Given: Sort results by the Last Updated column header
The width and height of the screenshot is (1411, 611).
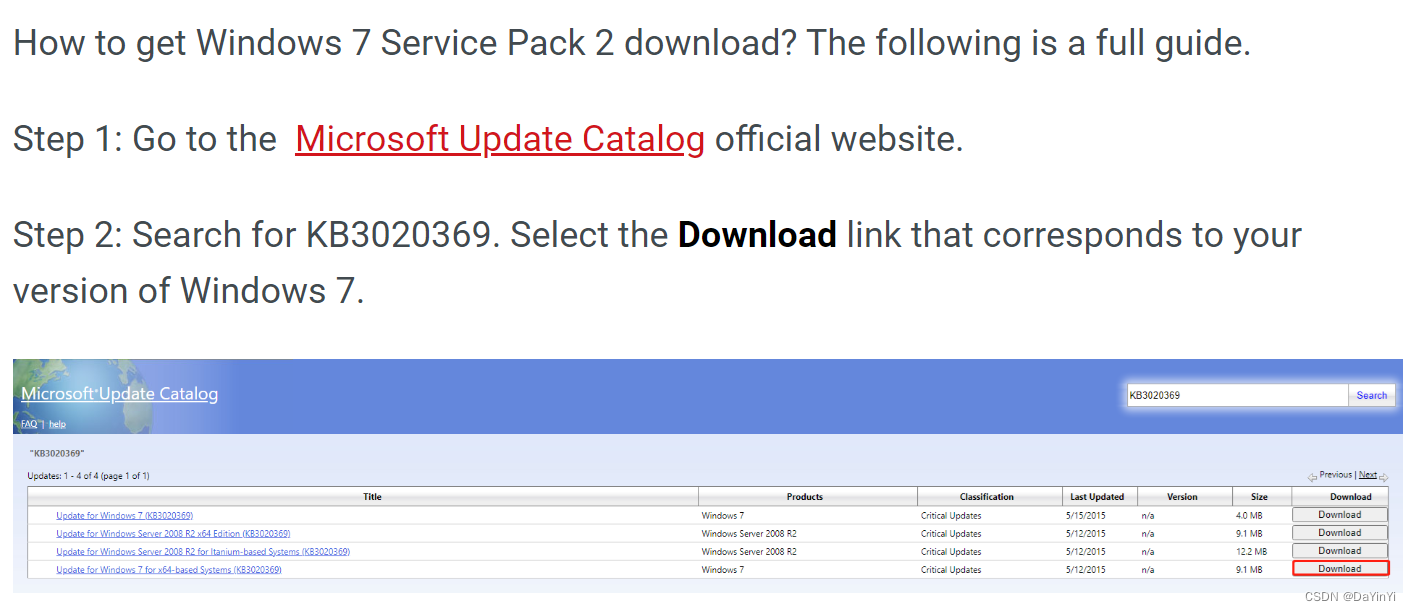Looking at the screenshot, I should coord(1097,496).
